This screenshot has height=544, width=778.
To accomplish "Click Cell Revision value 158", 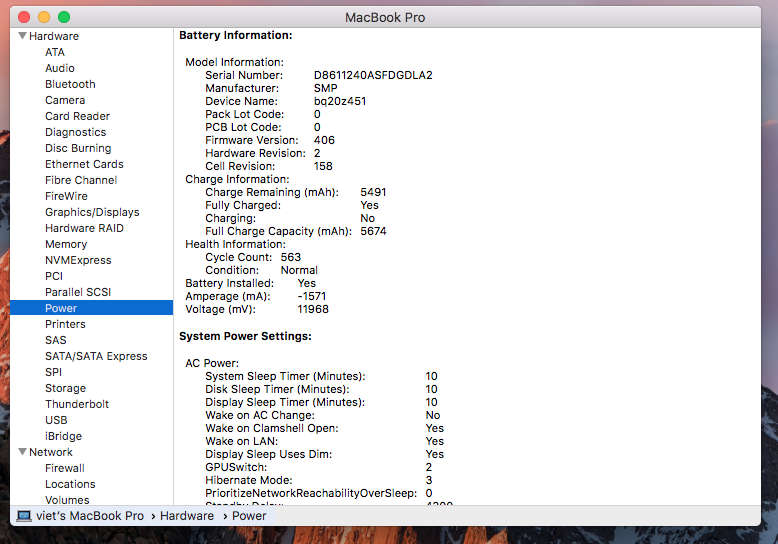I will click(323, 166).
